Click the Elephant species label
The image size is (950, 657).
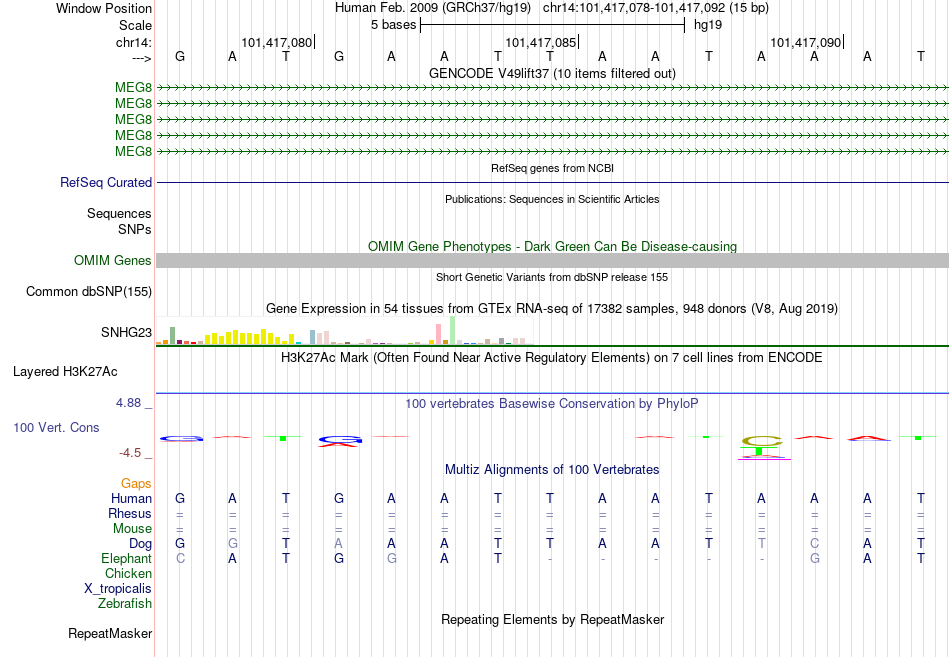(126, 559)
